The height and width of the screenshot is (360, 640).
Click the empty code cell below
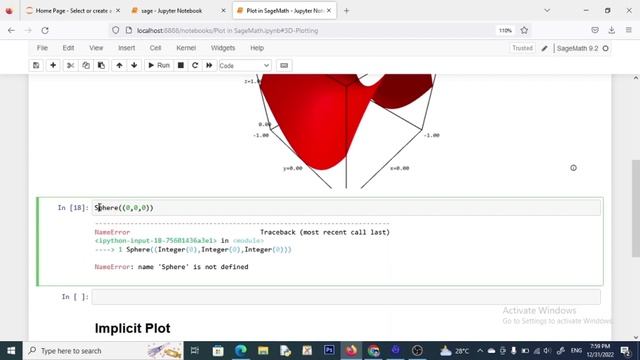(346, 297)
